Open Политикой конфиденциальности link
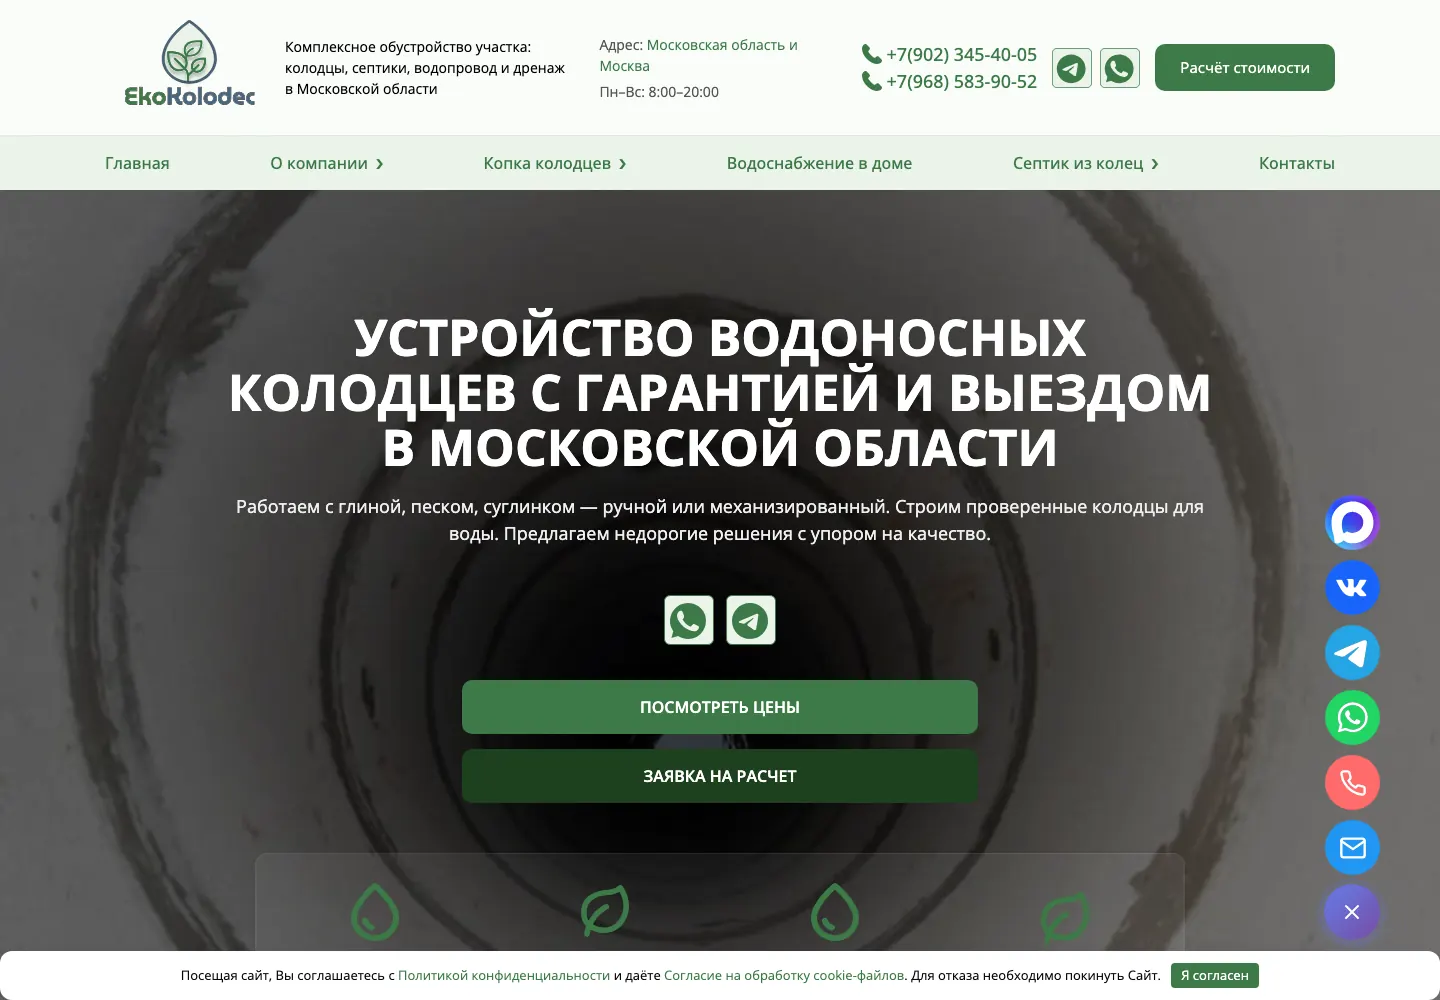 [504, 975]
